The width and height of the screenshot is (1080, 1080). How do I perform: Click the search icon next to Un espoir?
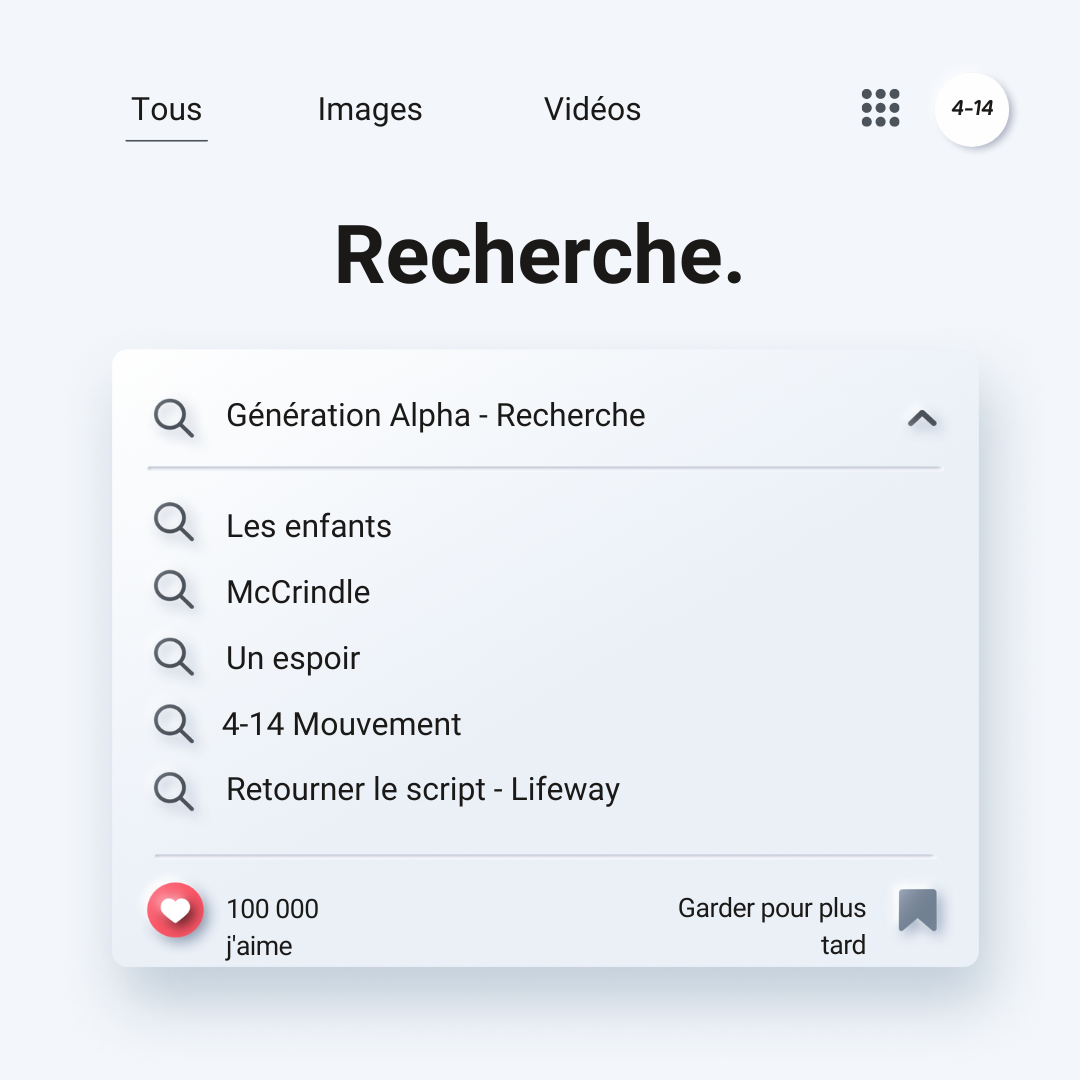(173, 656)
